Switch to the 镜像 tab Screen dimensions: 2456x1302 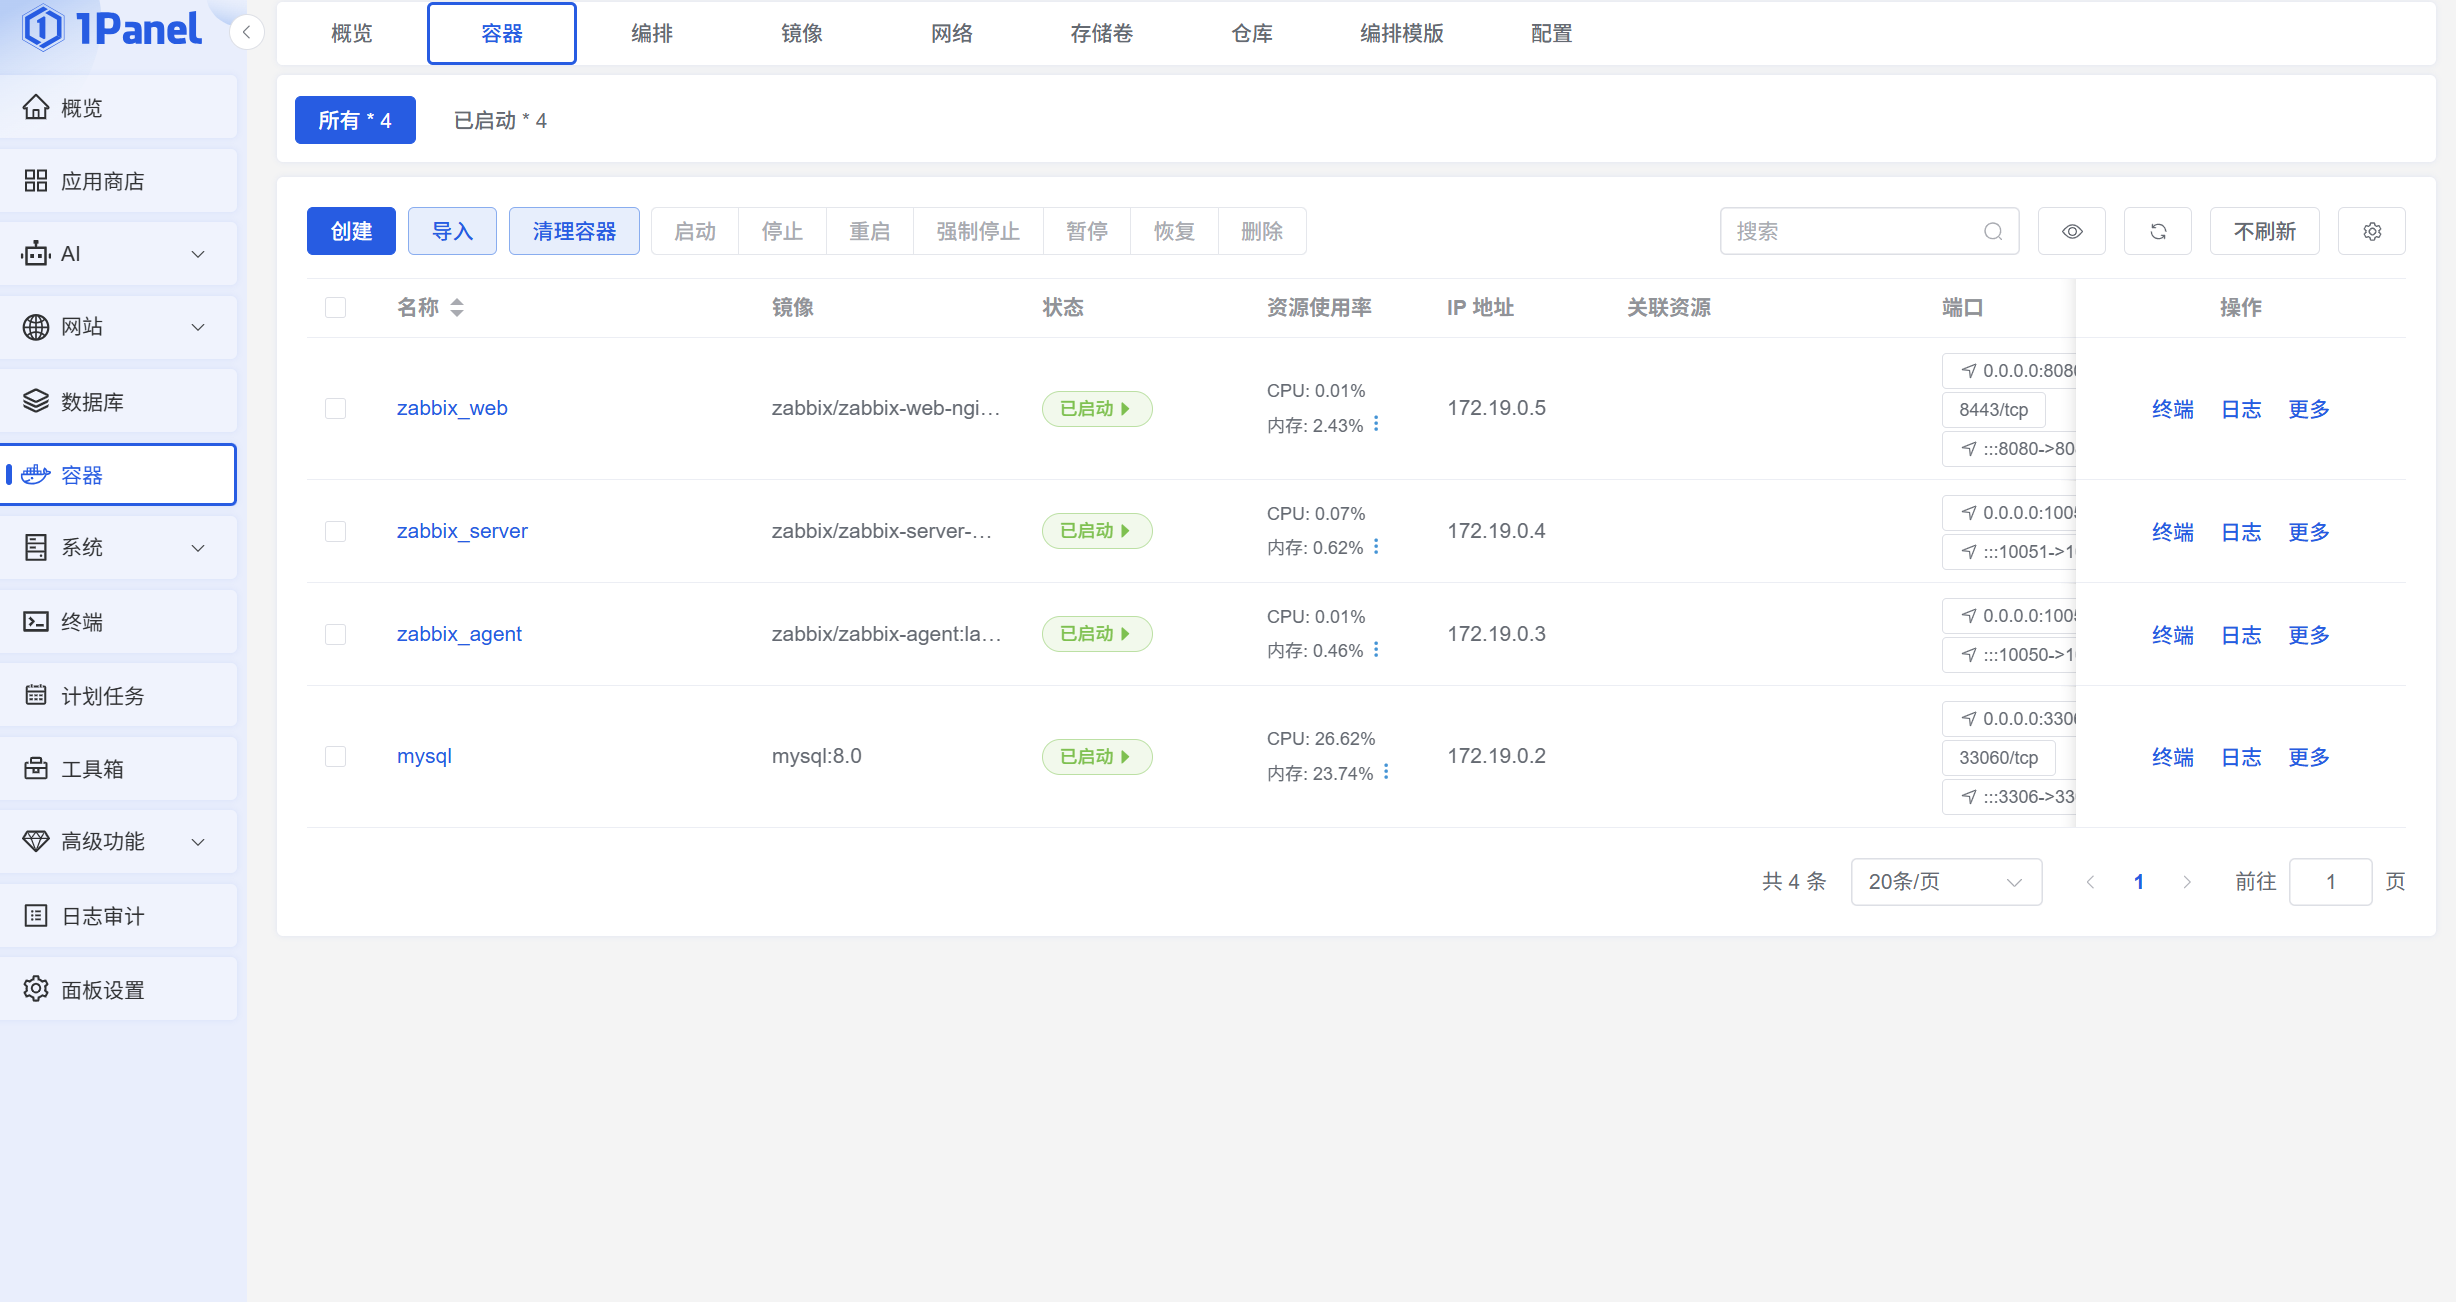[801, 34]
